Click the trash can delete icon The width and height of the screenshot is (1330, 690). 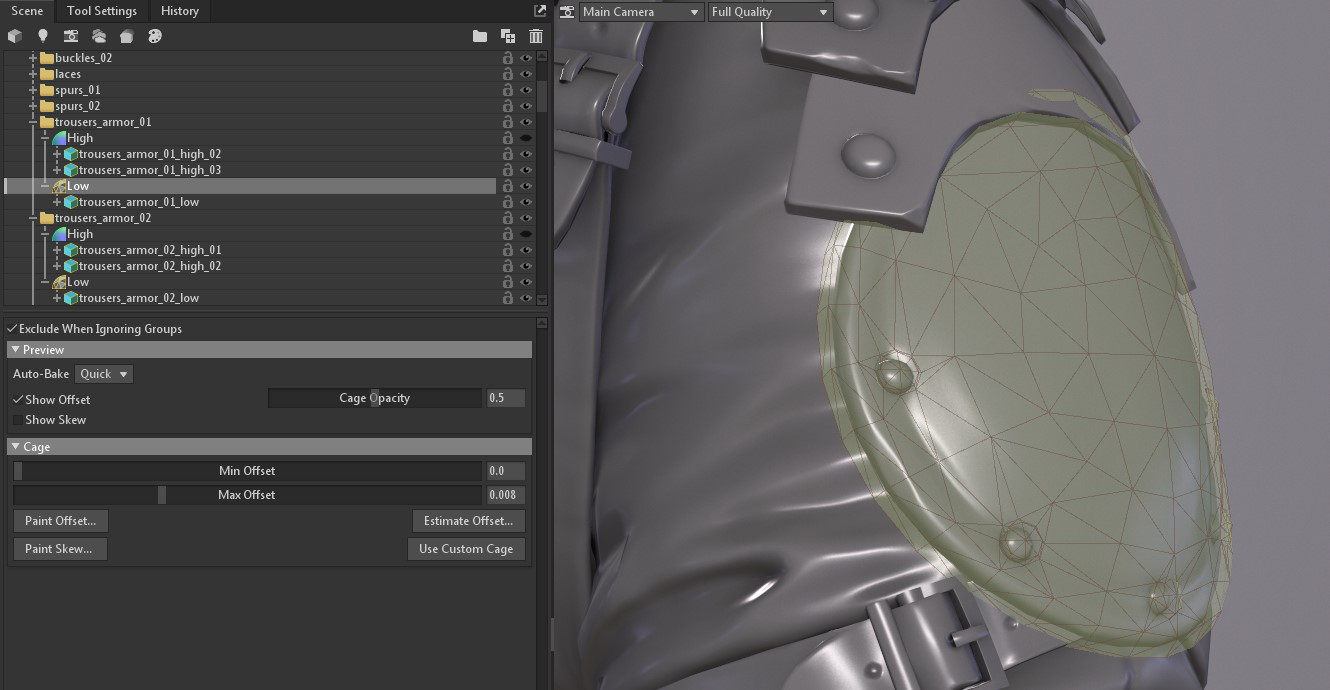coord(536,36)
